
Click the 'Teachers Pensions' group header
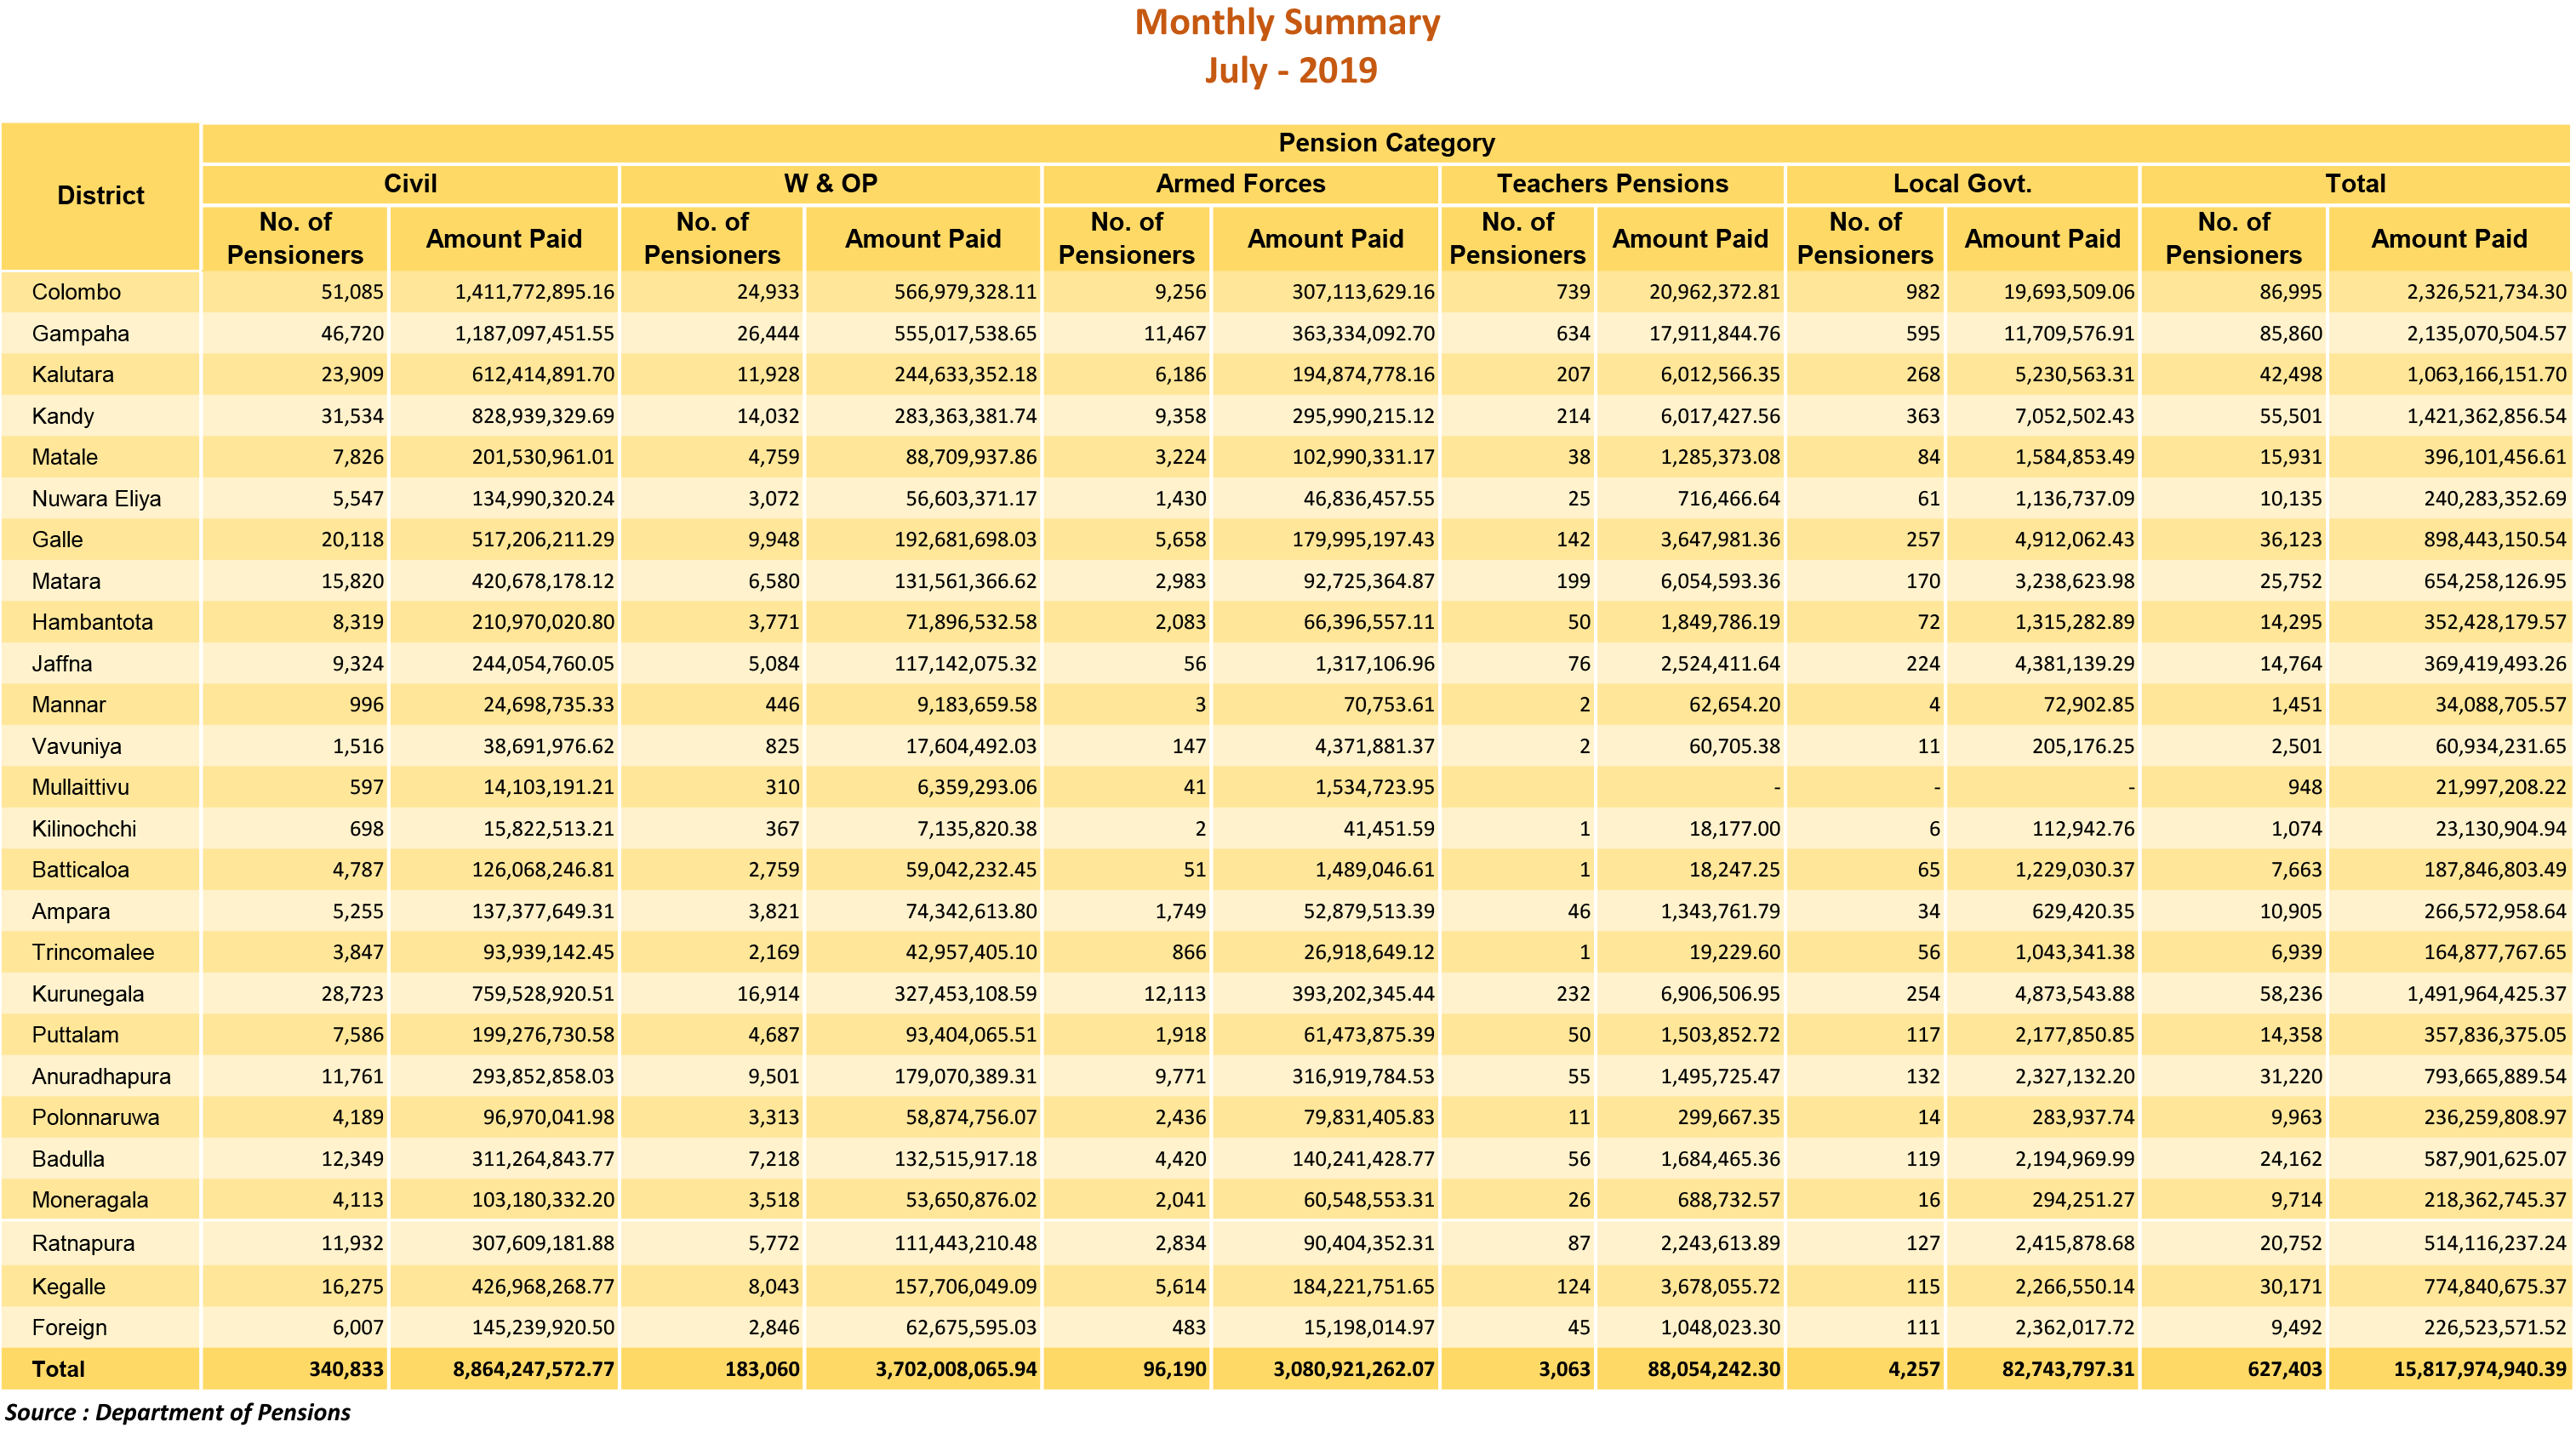pos(1612,184)
